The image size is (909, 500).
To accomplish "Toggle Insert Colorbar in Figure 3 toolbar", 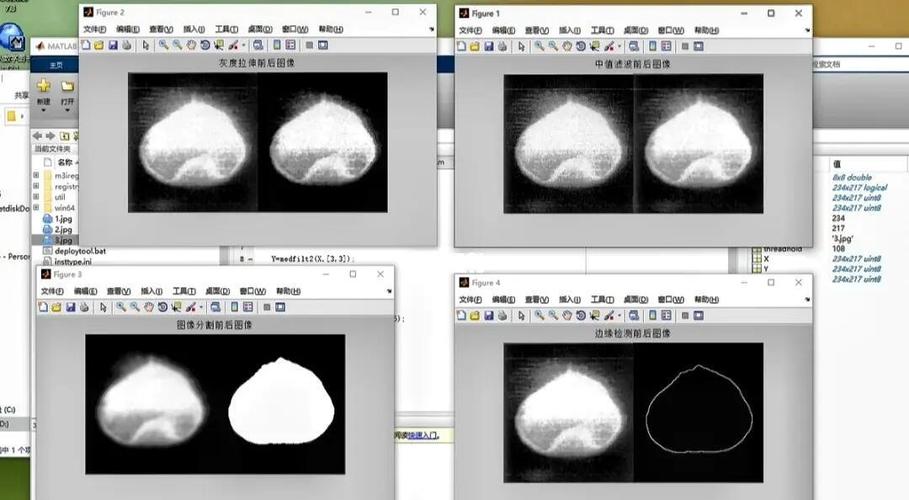I will click(233, 307).
